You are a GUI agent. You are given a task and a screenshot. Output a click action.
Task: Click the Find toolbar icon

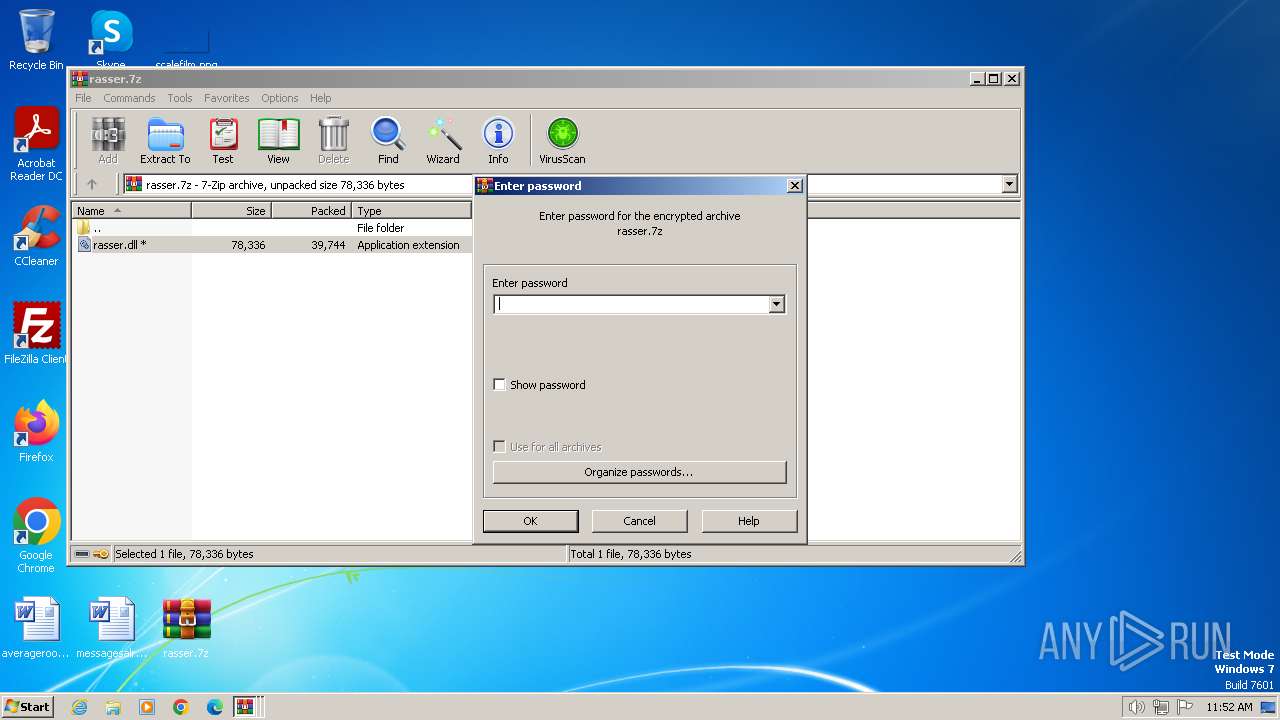click(x=388, y=140)
